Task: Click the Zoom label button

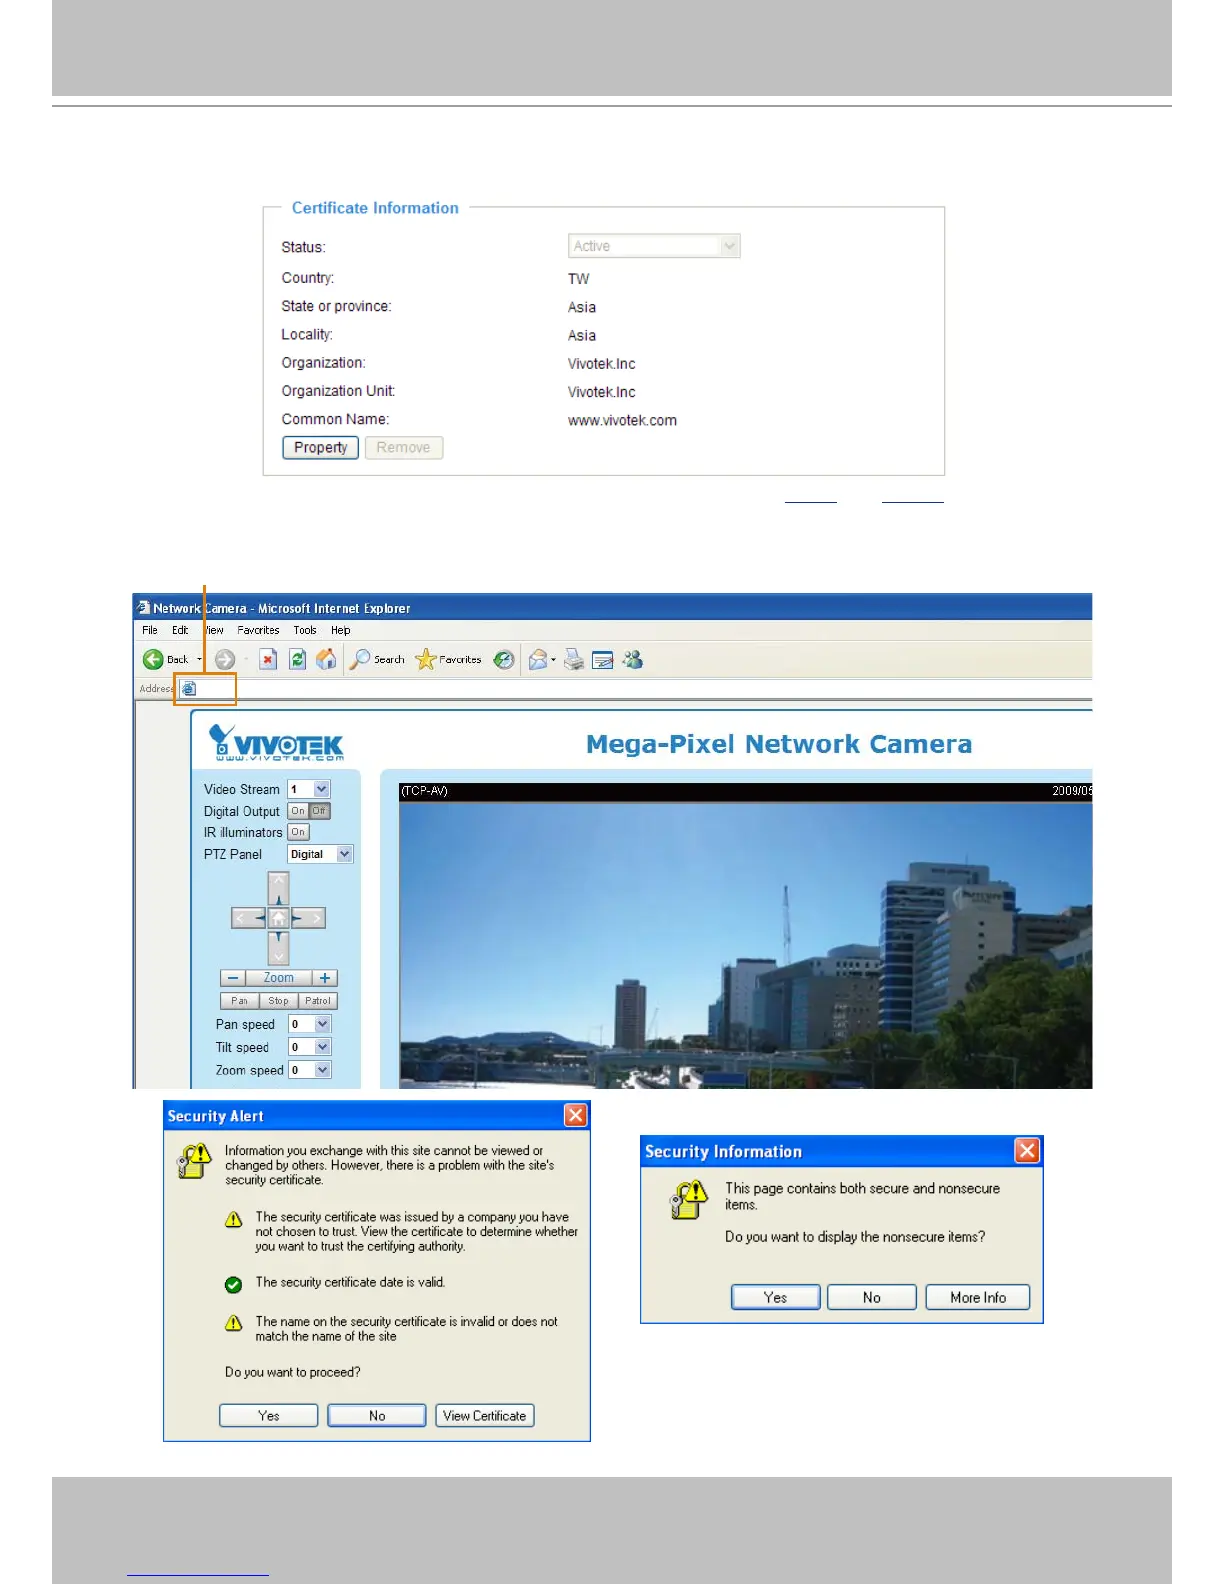Action: coord(279,978)
